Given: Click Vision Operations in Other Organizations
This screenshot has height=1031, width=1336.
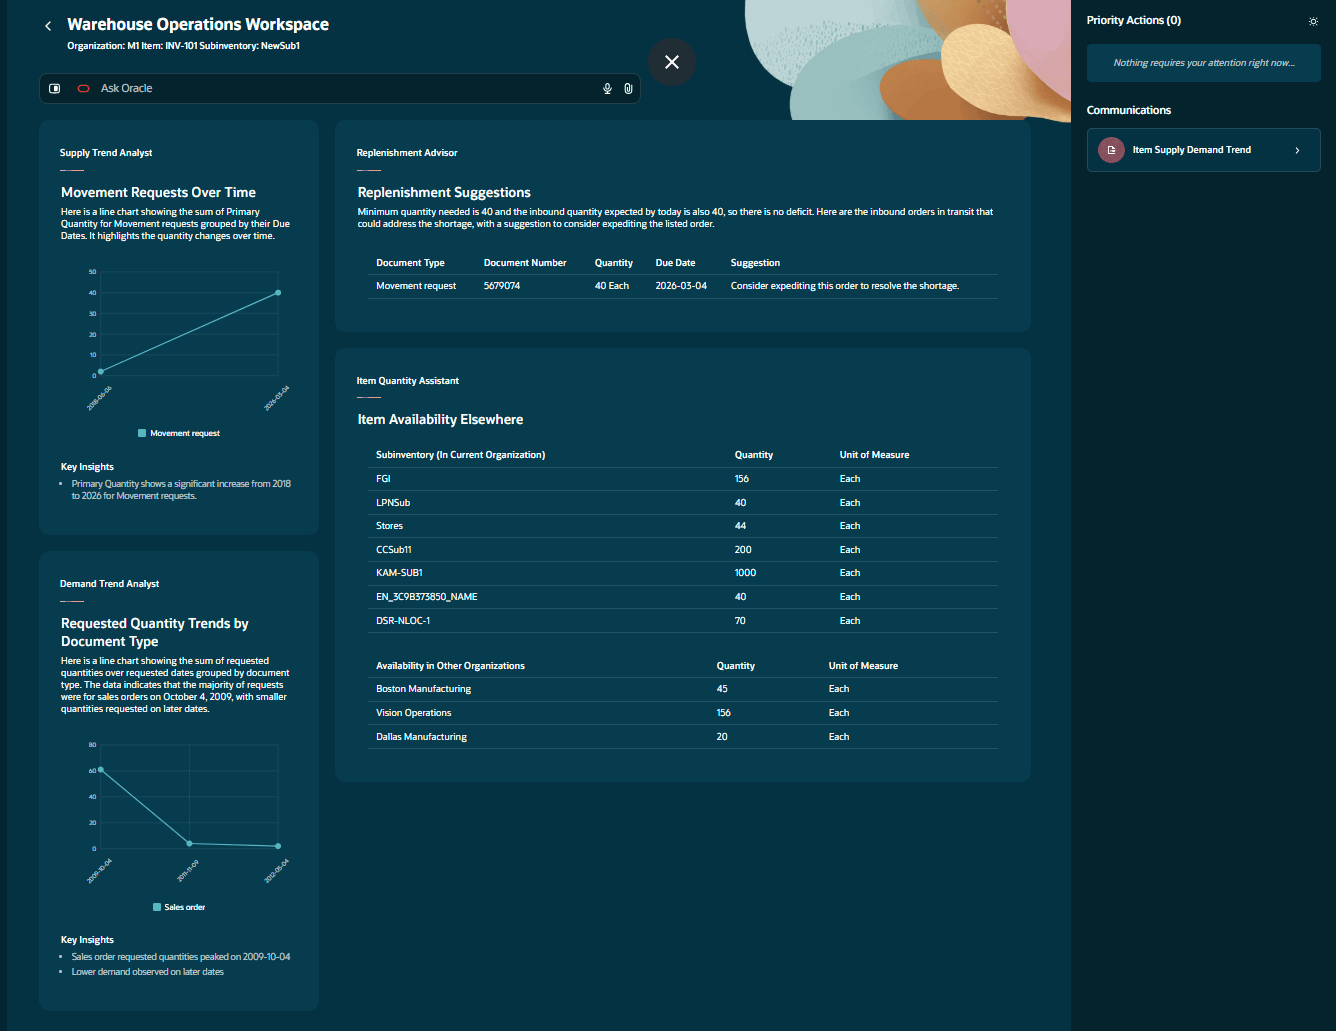Looking at the screenshot, I should coord(414,713).
